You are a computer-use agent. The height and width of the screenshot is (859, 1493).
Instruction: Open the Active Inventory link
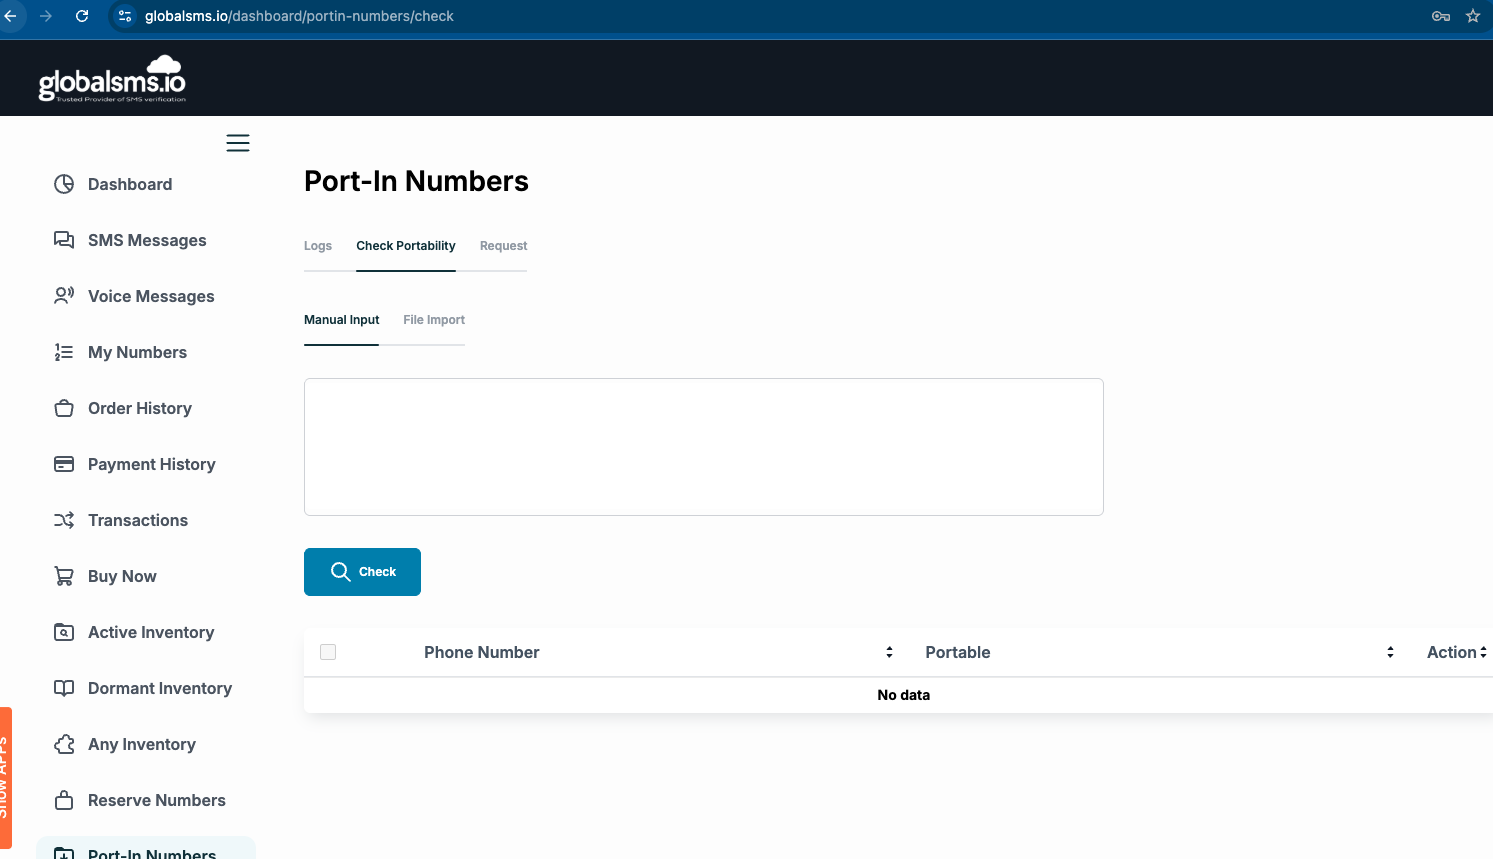(151, 632)
